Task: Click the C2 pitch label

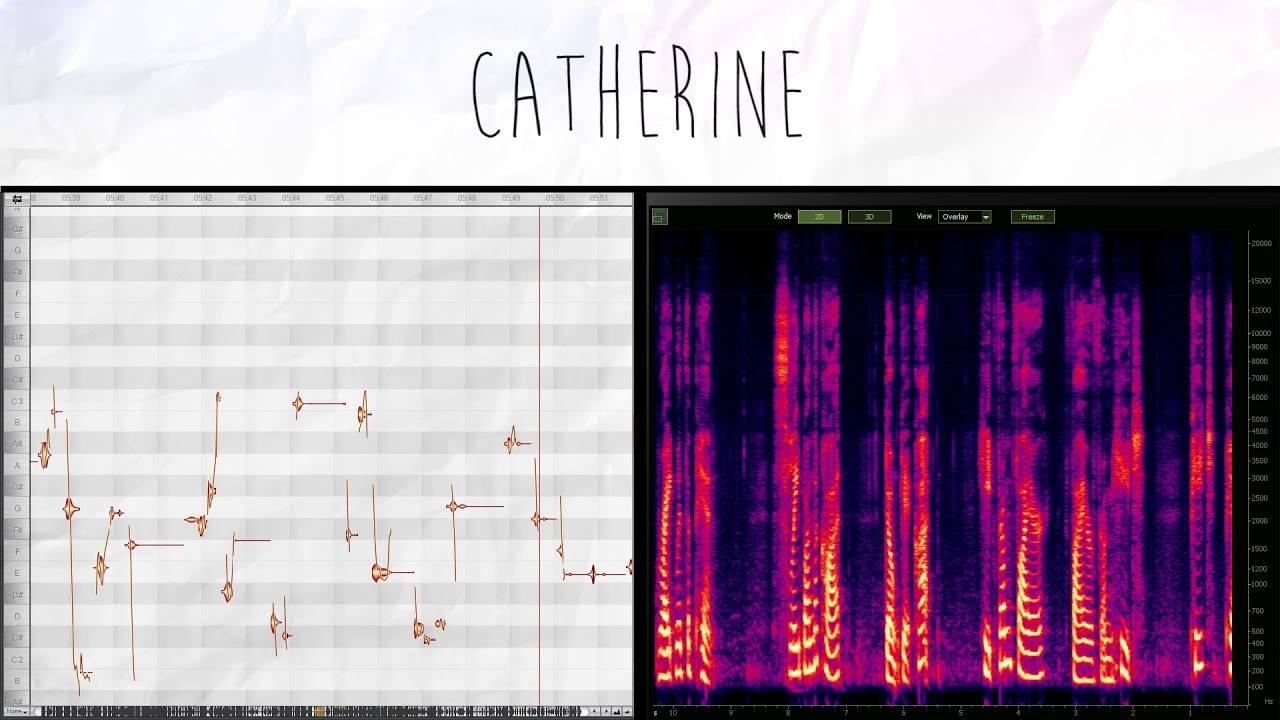Action: pyautogui.click(x=16, y=659)
